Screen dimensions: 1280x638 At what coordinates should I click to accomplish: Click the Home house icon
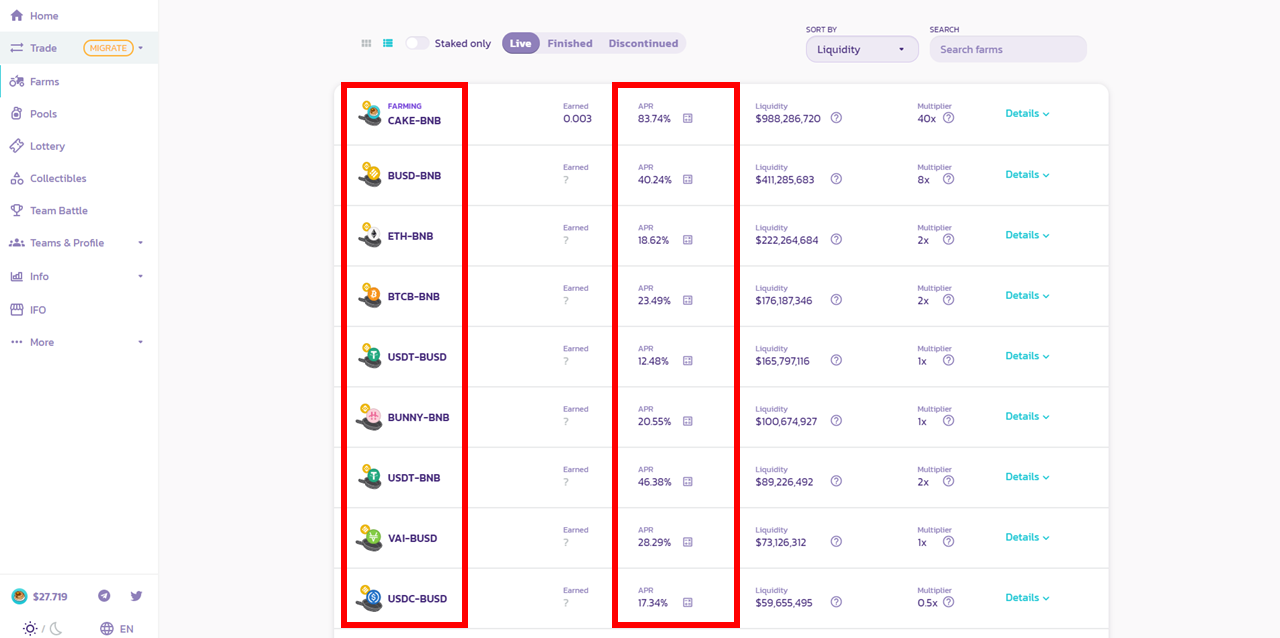(16, 16)
